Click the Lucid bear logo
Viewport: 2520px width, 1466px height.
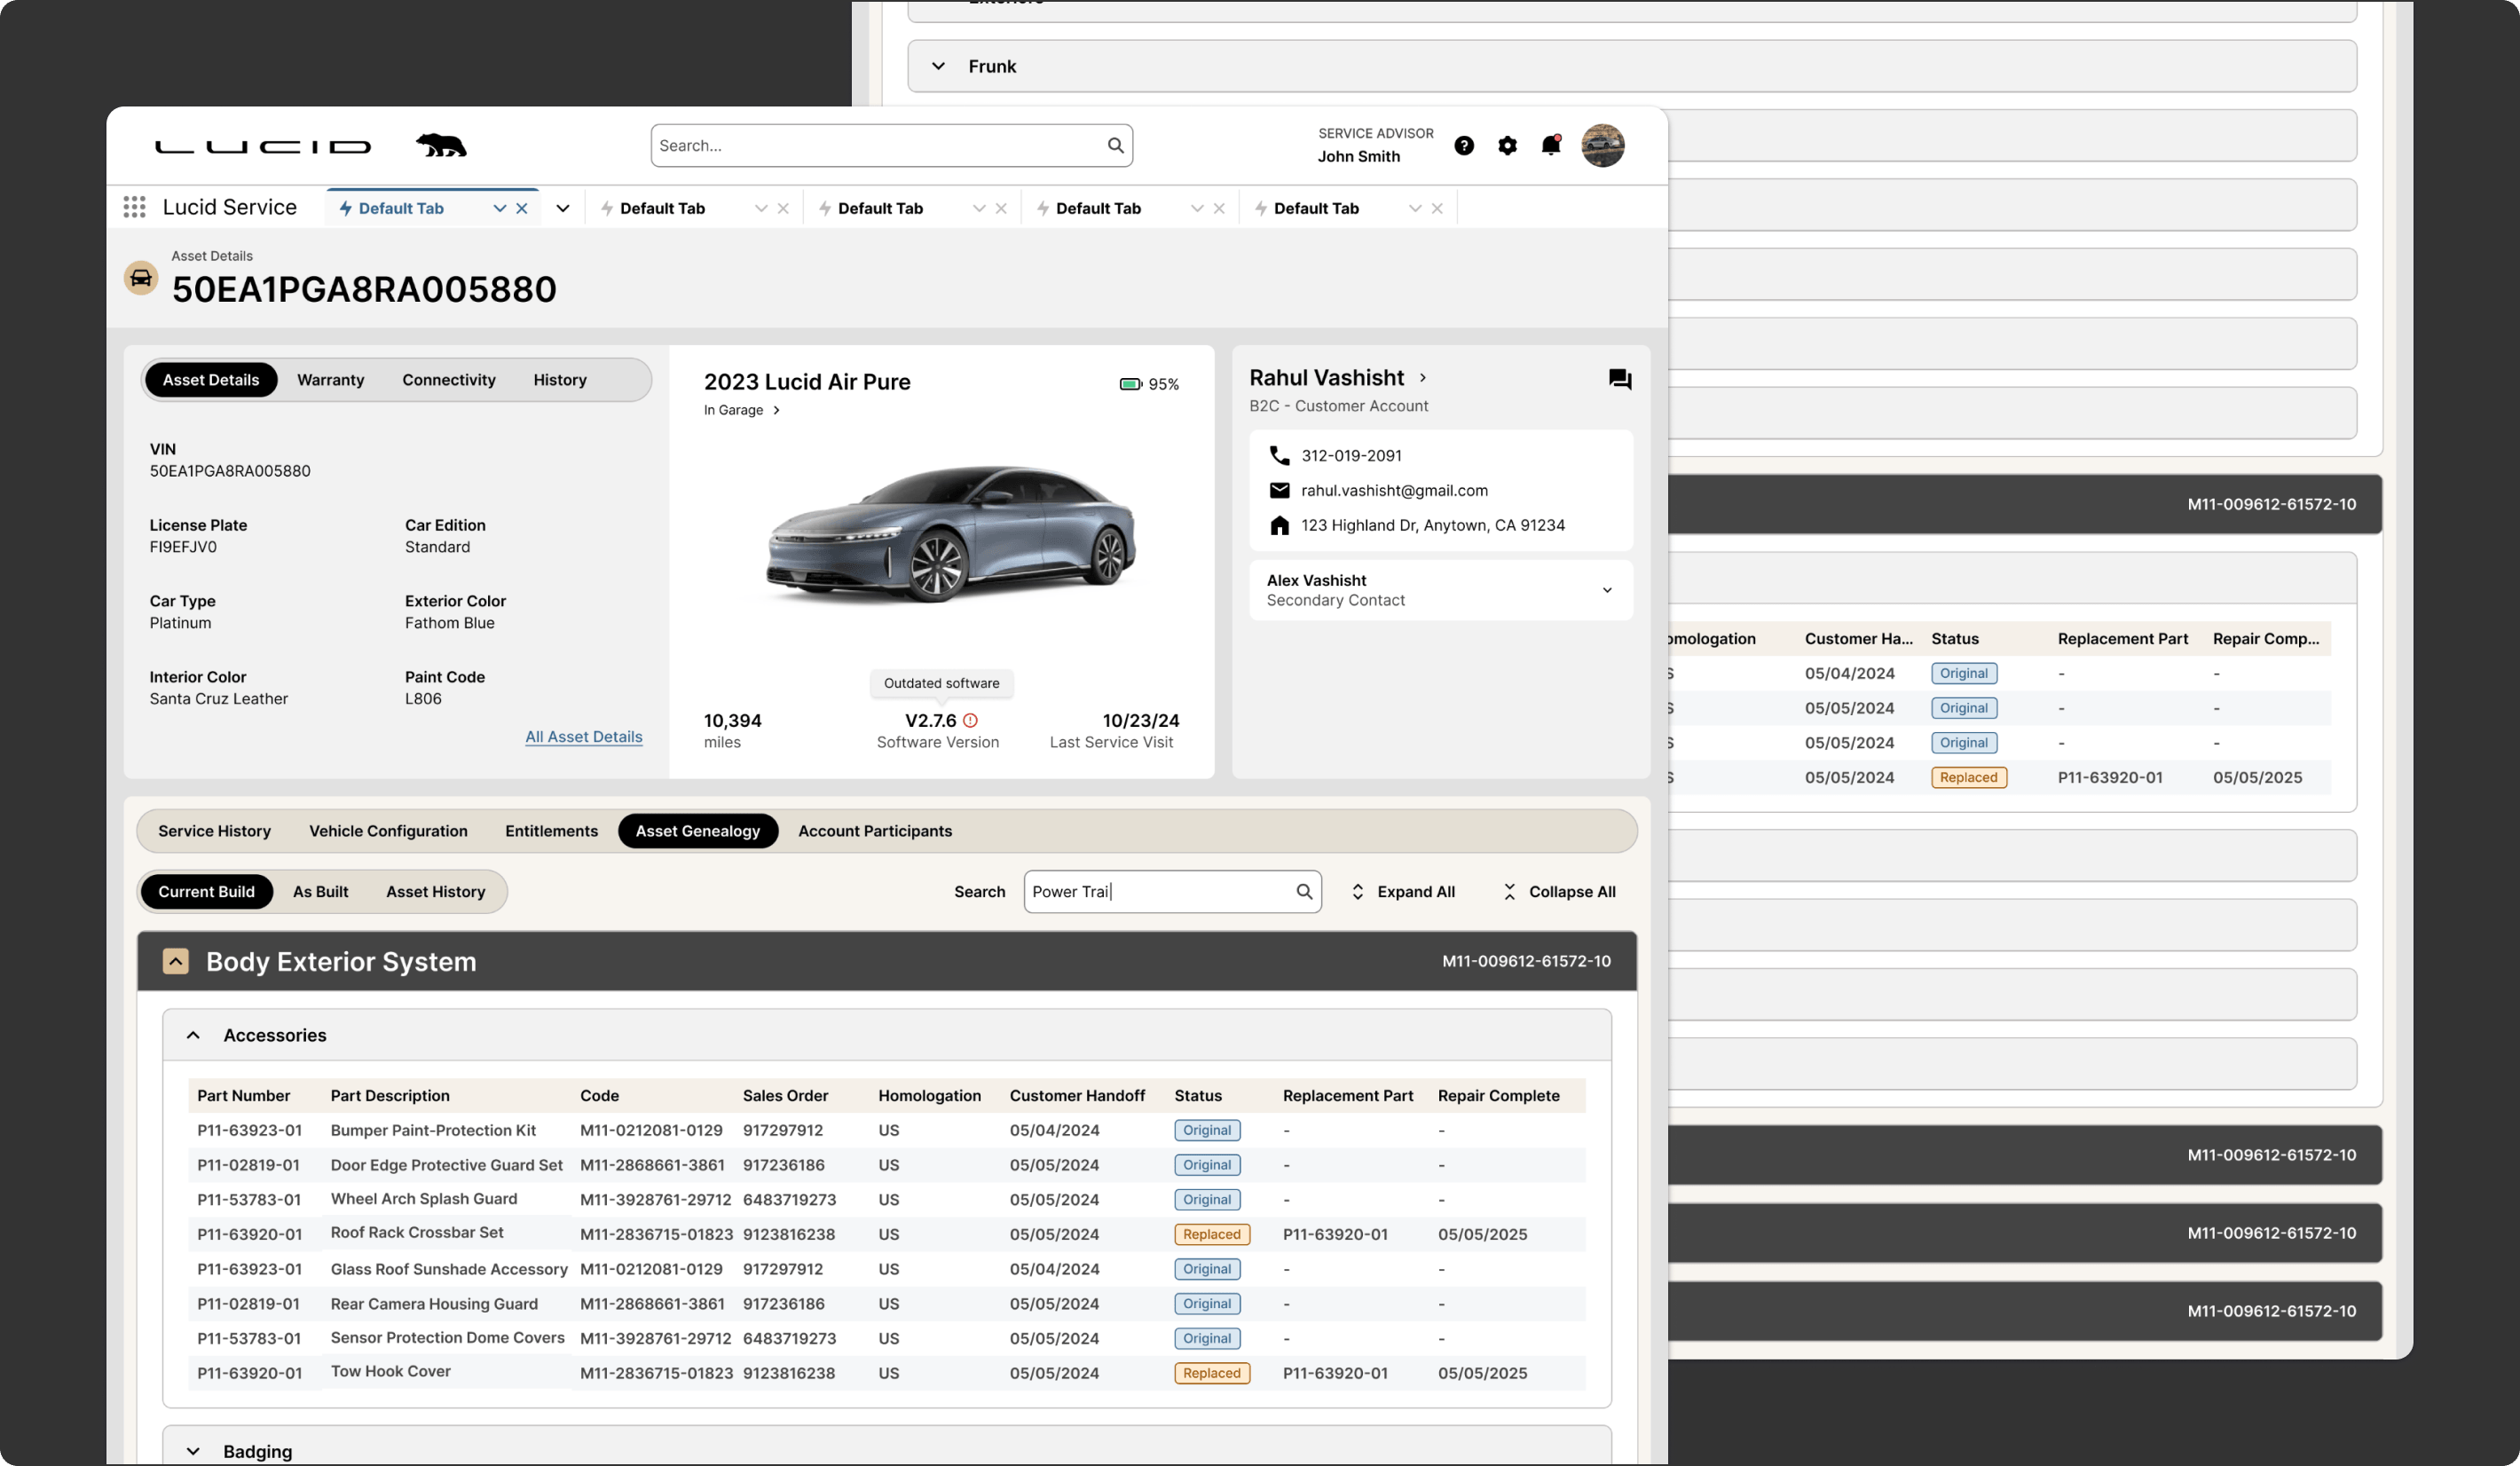point(441,146)
